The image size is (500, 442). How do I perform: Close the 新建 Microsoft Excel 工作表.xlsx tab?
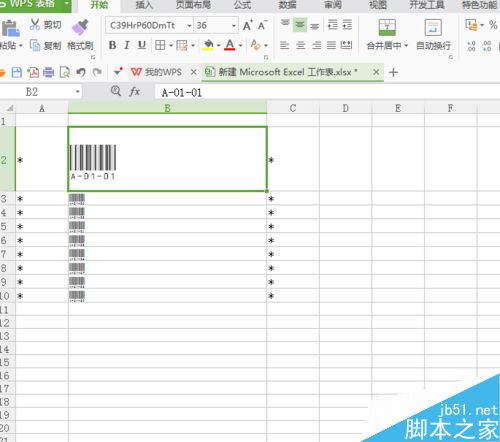376,72
